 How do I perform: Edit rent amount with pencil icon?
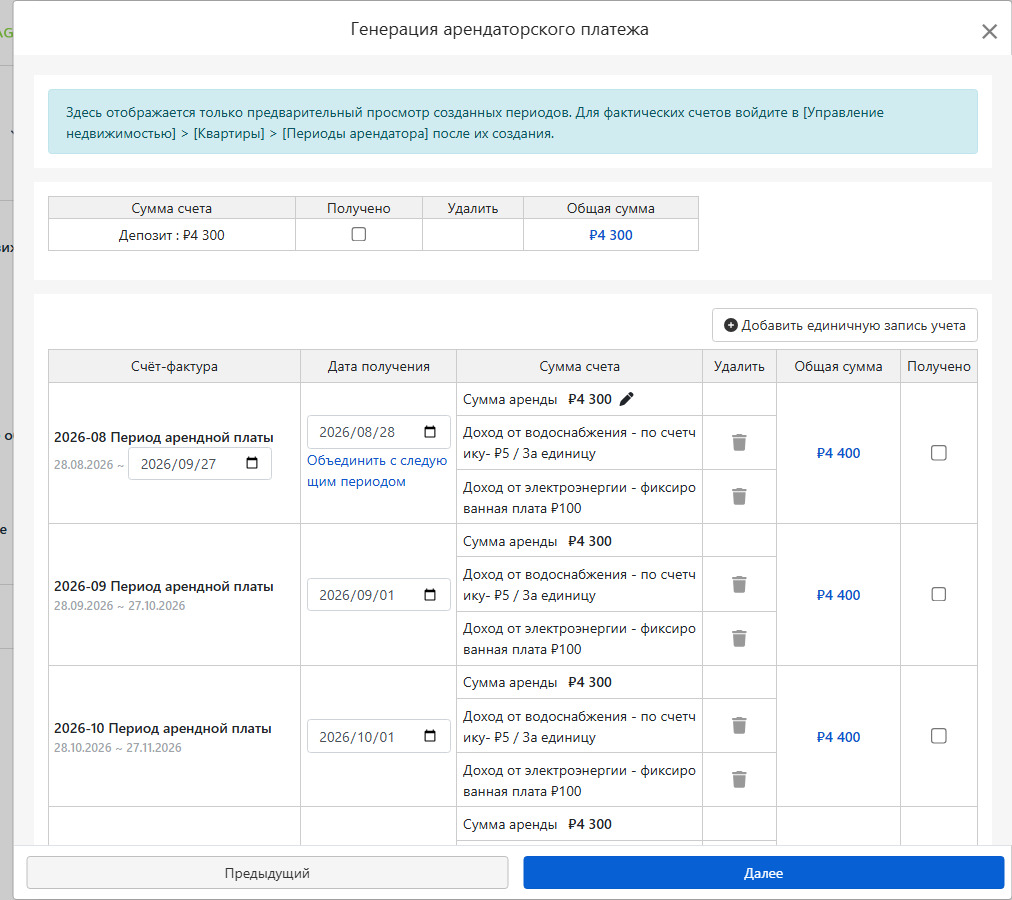(626, 399)
